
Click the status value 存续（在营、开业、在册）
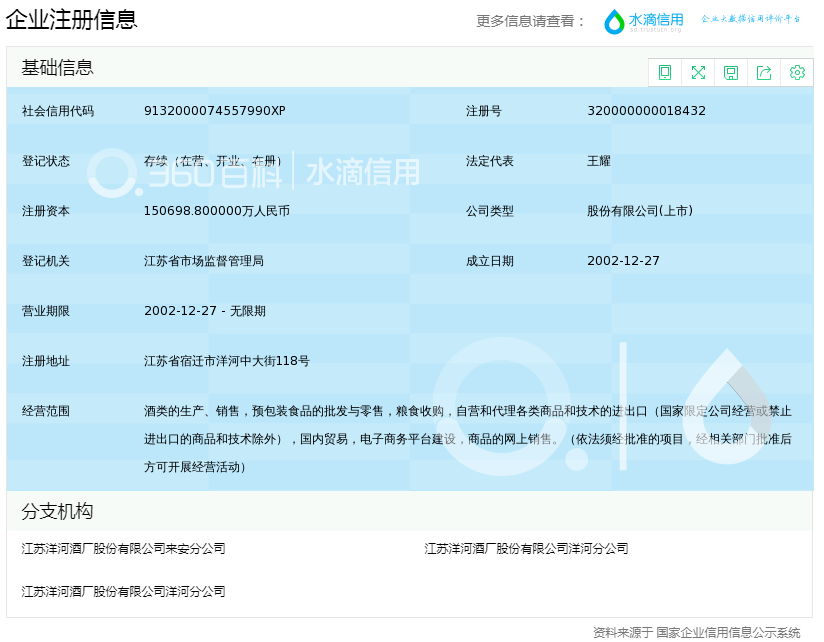click(x=215, y=161)
